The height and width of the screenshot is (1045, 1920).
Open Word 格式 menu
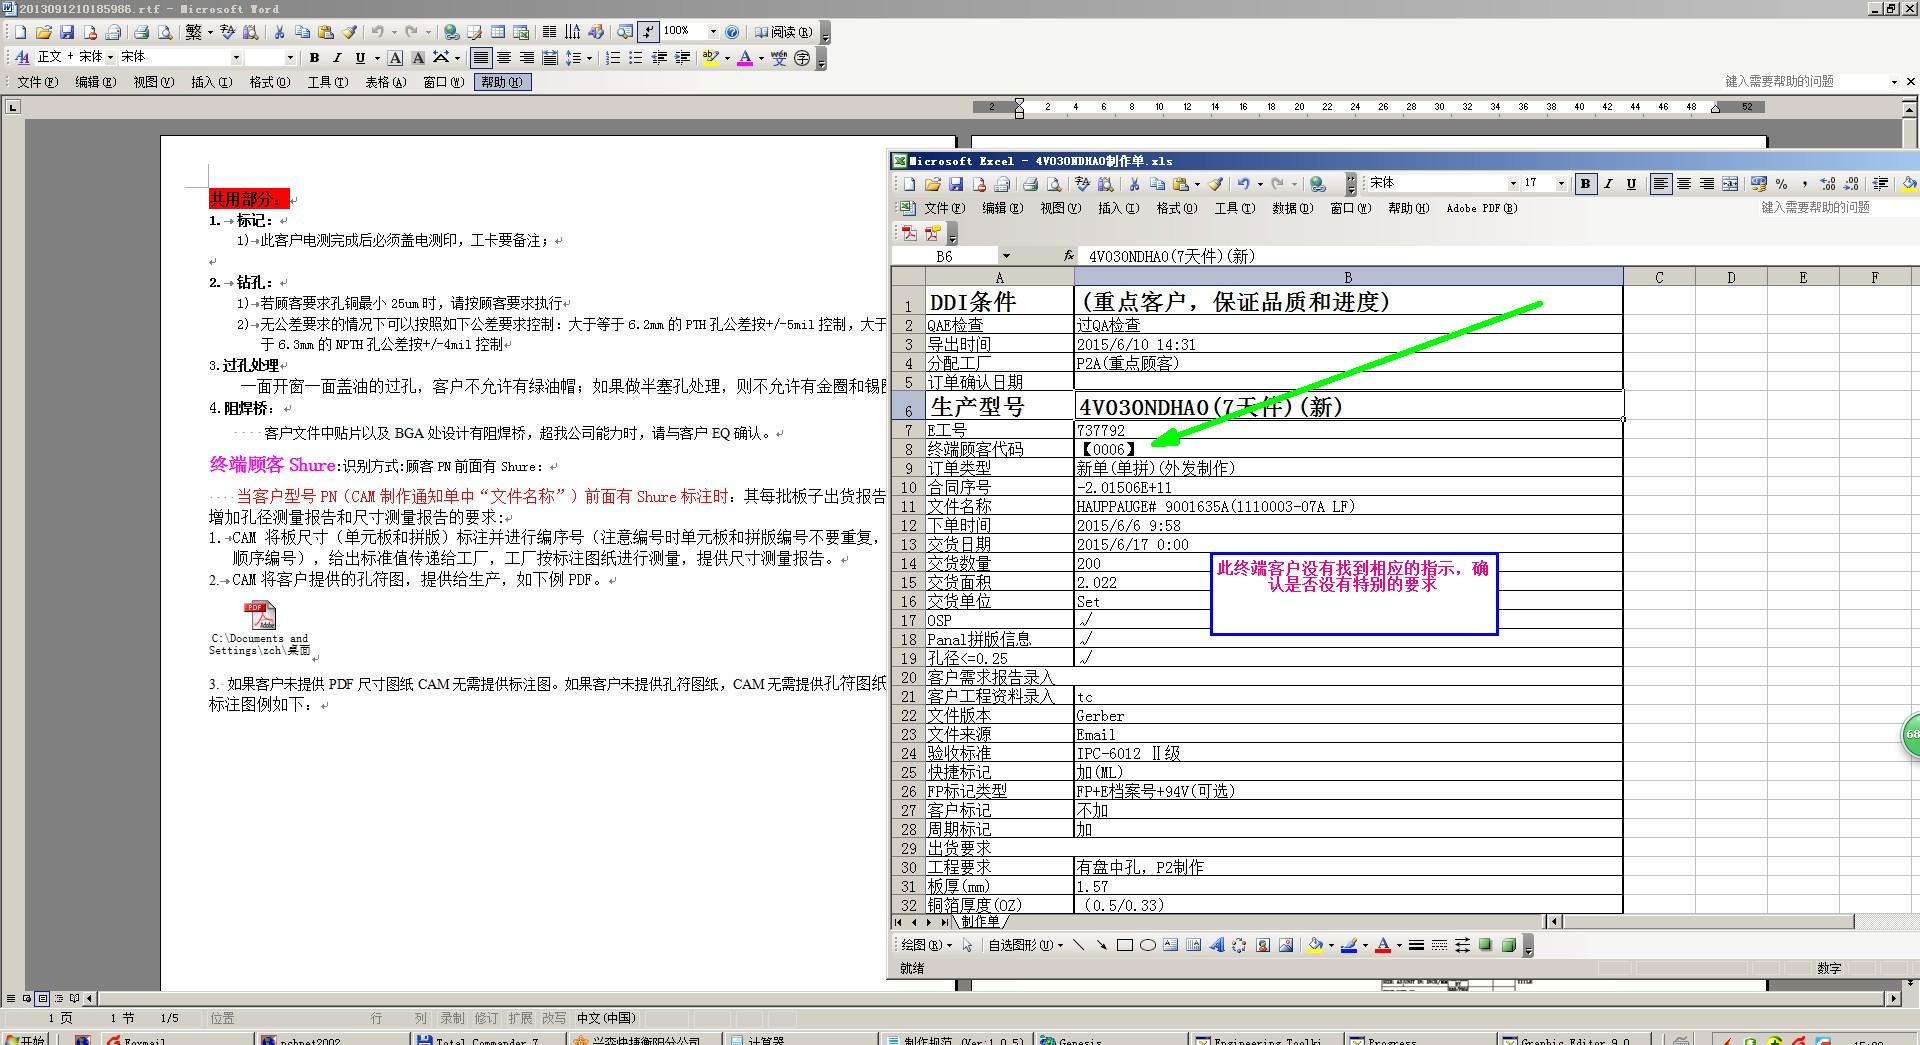[270, 83]
